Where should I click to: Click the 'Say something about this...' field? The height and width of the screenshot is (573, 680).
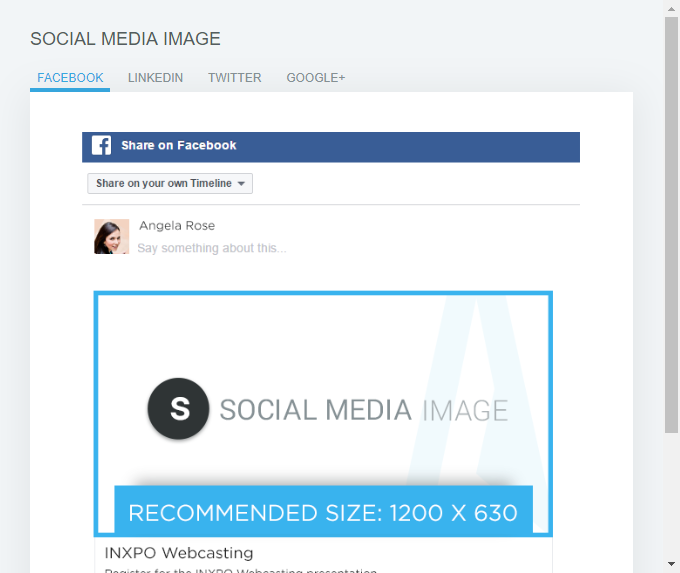click(x=212, y=248)
